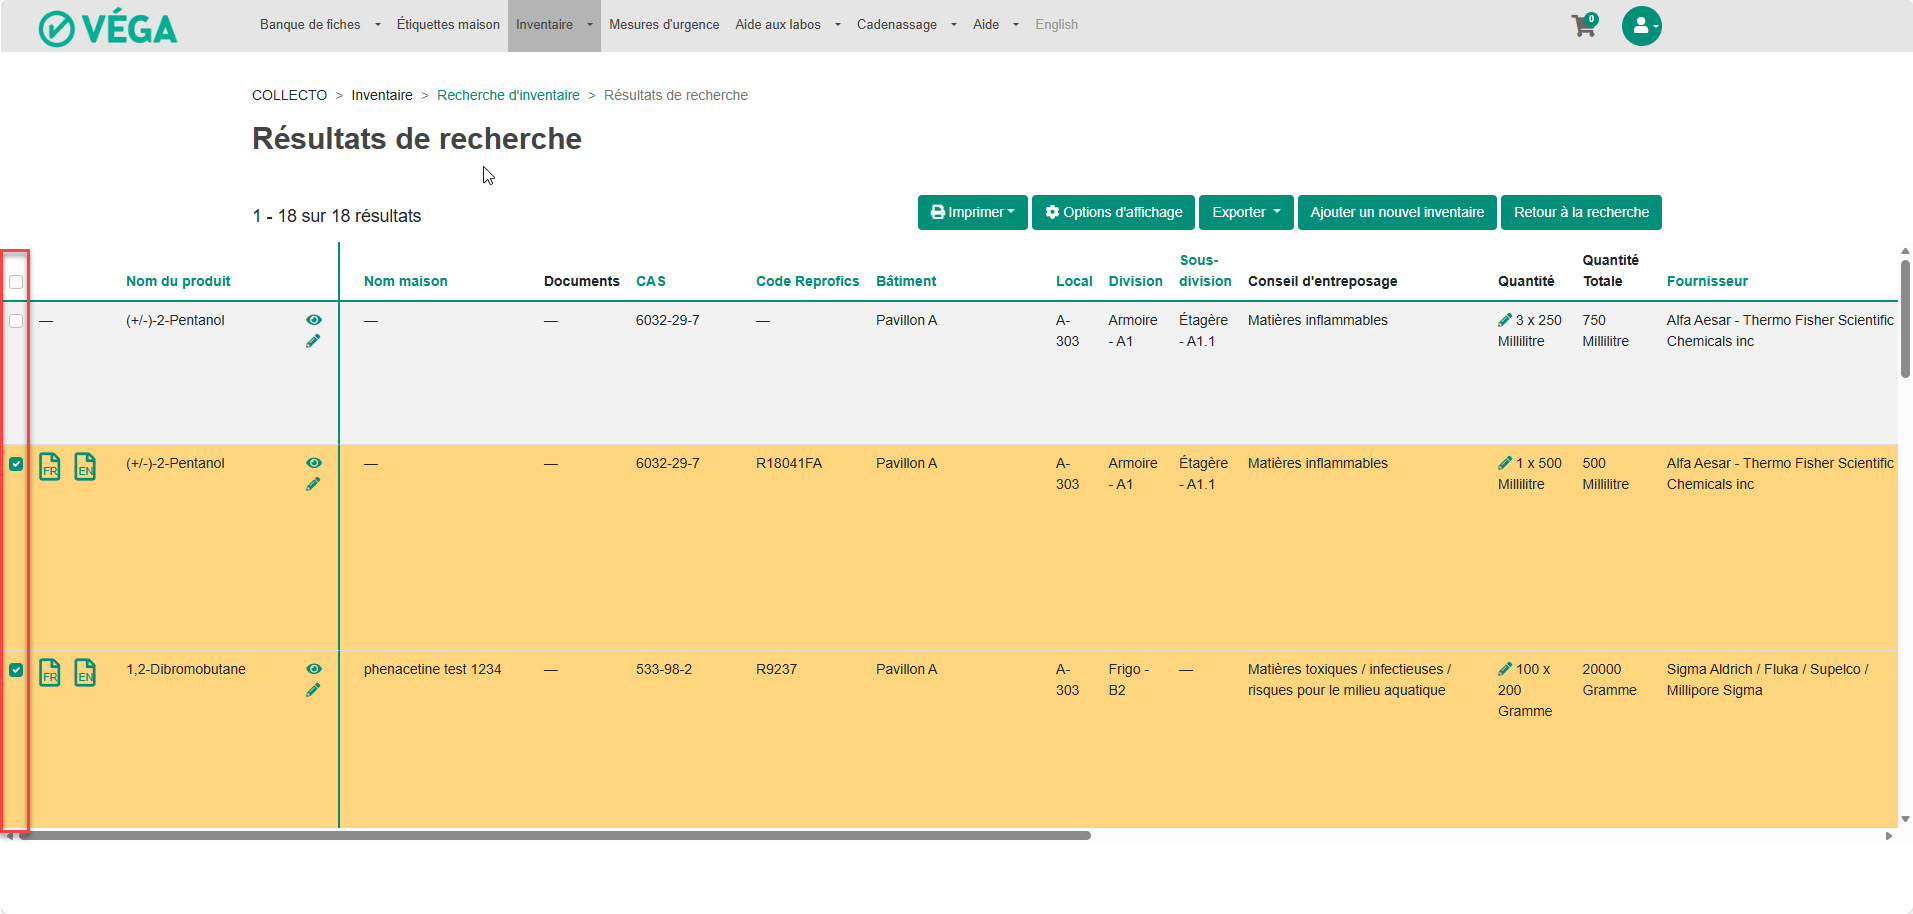Image resolution: width=1913 pixels, height=914 pixels.
Task: Select the Étiquettes maison menu item
Action: [x=448, y=25]
